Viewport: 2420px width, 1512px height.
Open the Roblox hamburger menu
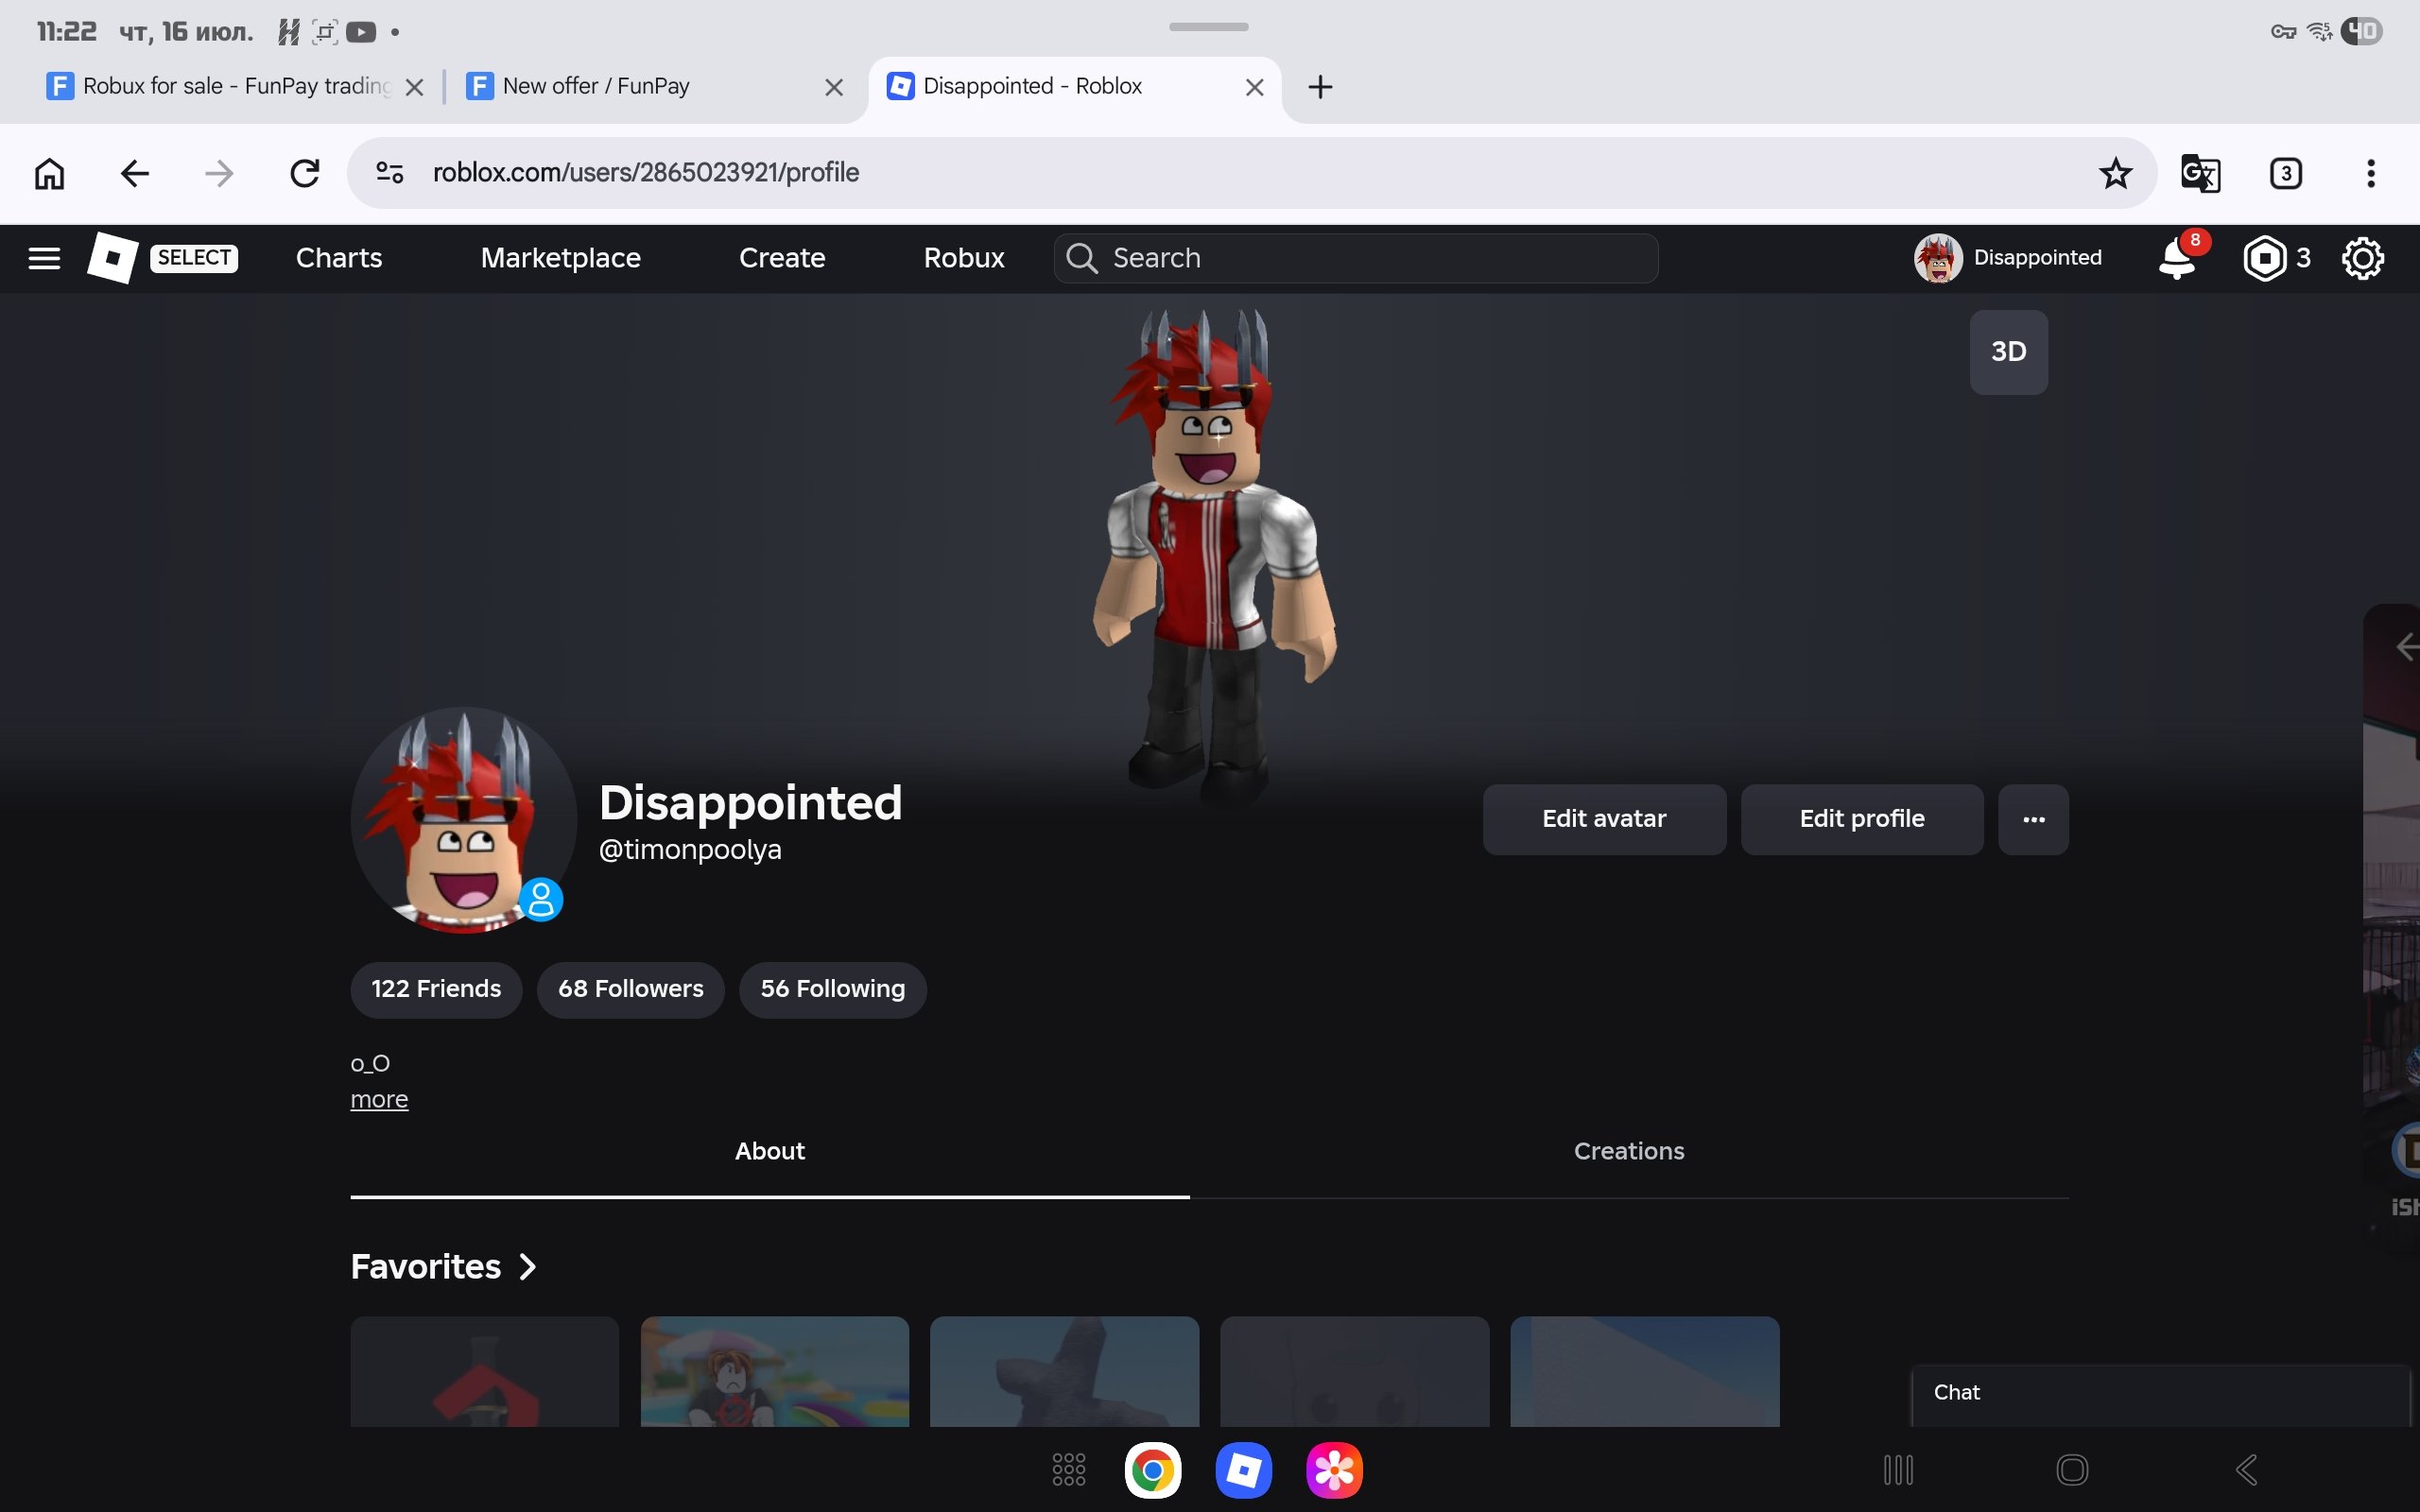coord(44,258)
